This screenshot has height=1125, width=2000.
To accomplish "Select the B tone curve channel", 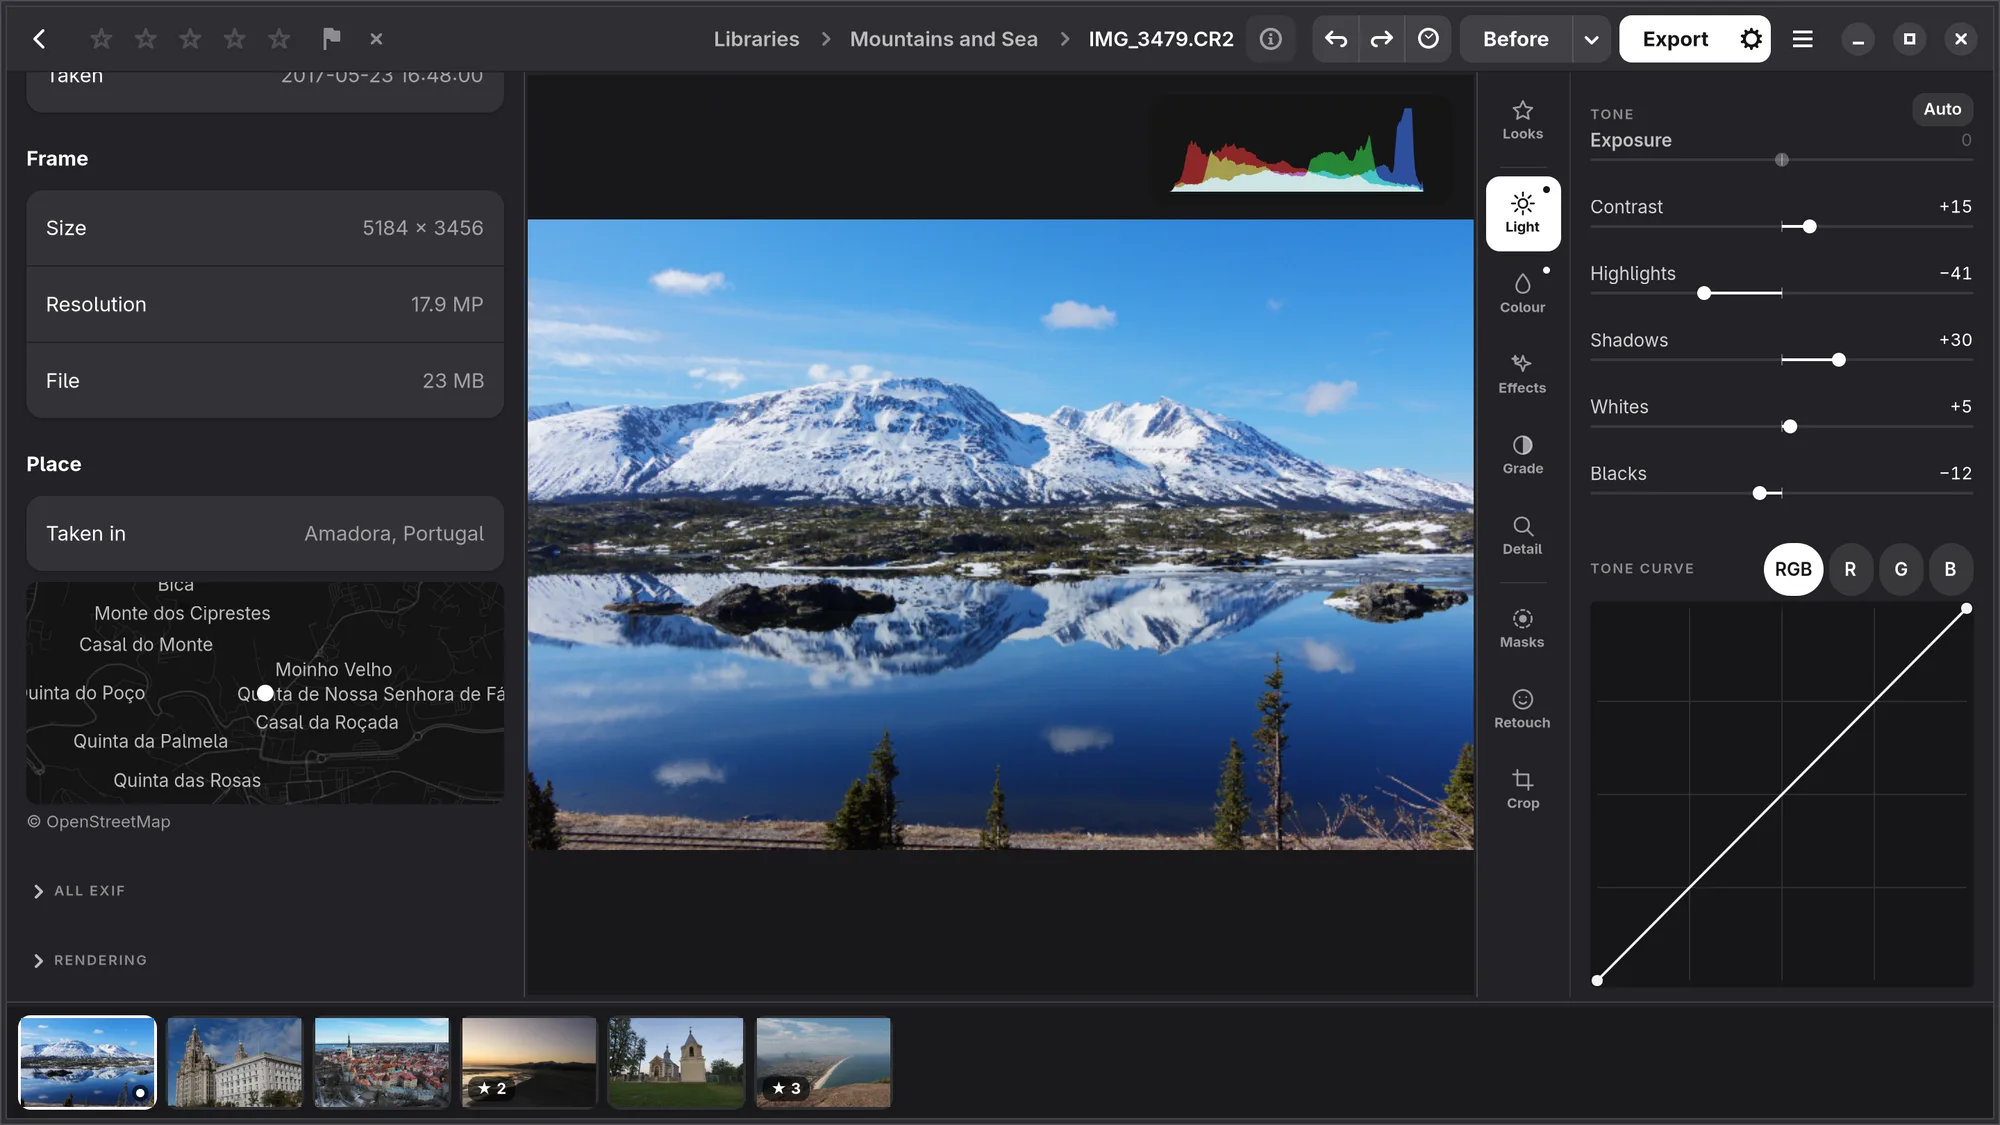I will click(x=1950, y=569).
